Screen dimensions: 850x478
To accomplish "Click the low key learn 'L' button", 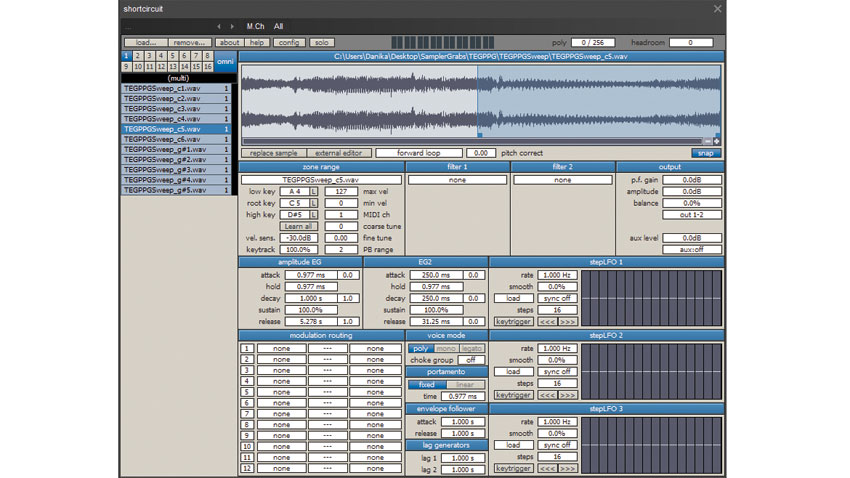I will pos(313,191).
